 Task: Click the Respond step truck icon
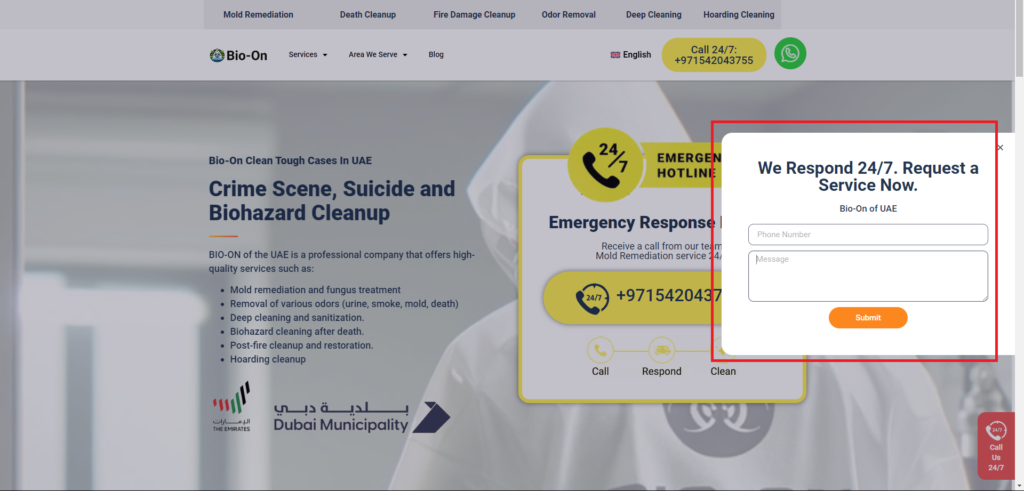click(662, 351)
